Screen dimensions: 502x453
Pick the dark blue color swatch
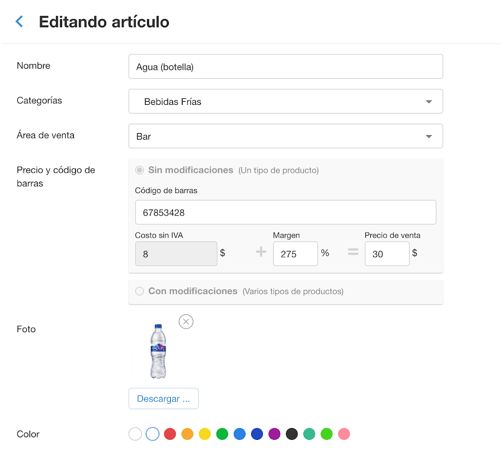pyautogui.click(x=257, y=434)
